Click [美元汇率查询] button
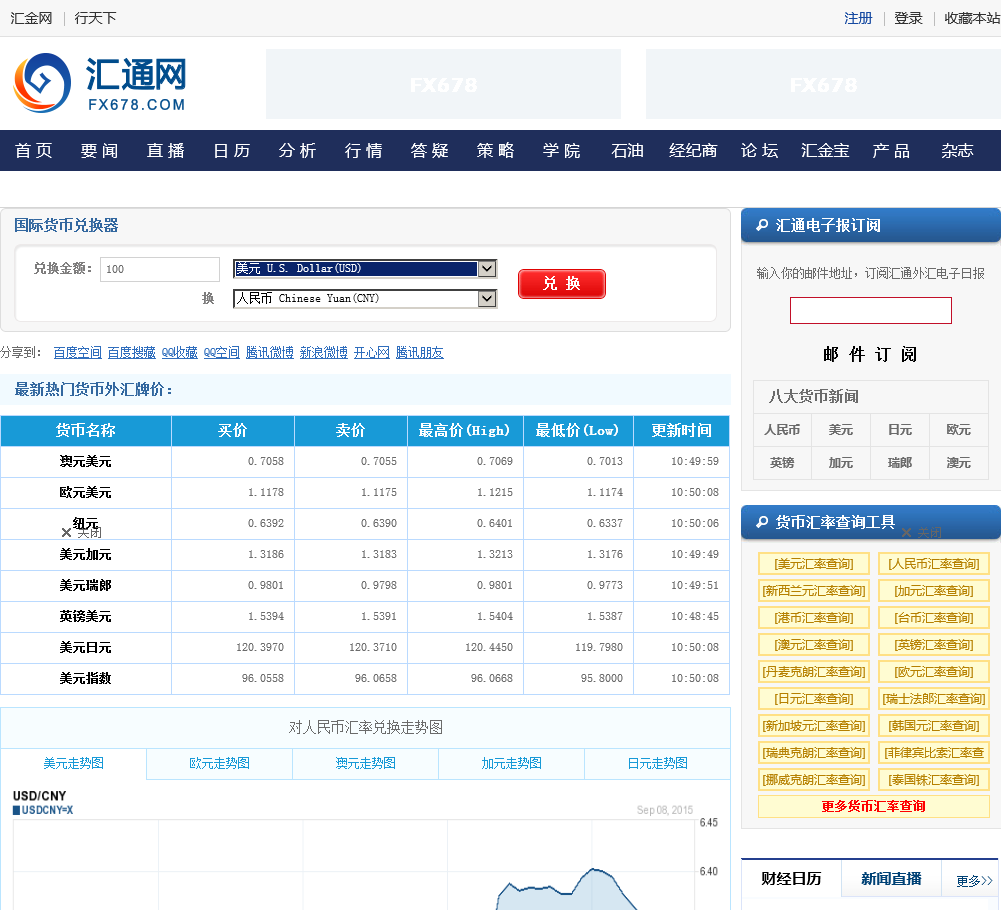This screenshot has height=910, width=1001. [814, 564]
